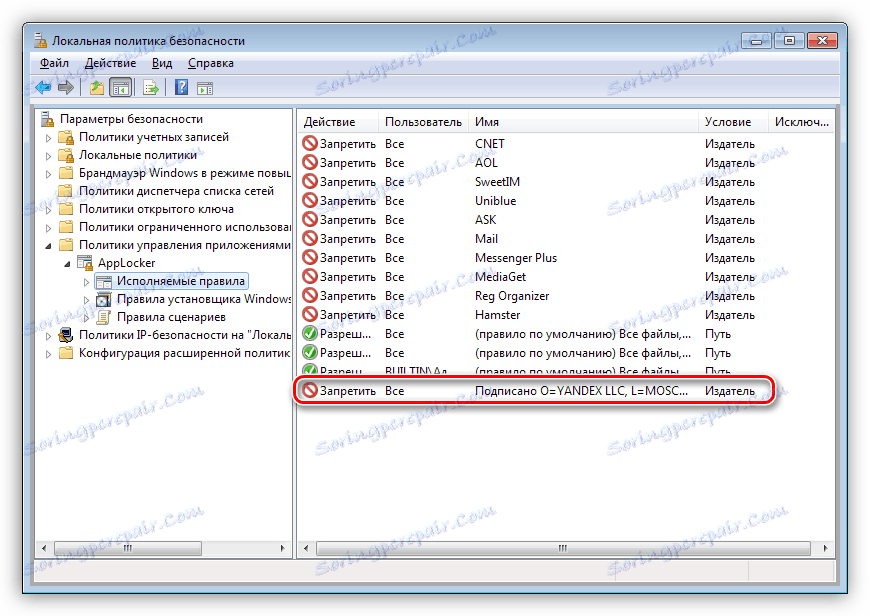
Task: Open the Действие menu
Action: point(111,62)
